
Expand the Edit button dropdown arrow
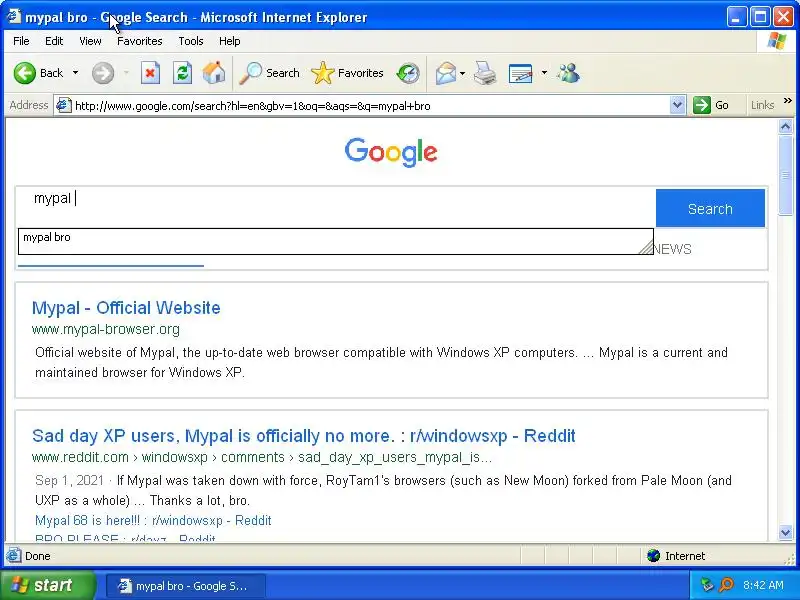click(544, 73)
